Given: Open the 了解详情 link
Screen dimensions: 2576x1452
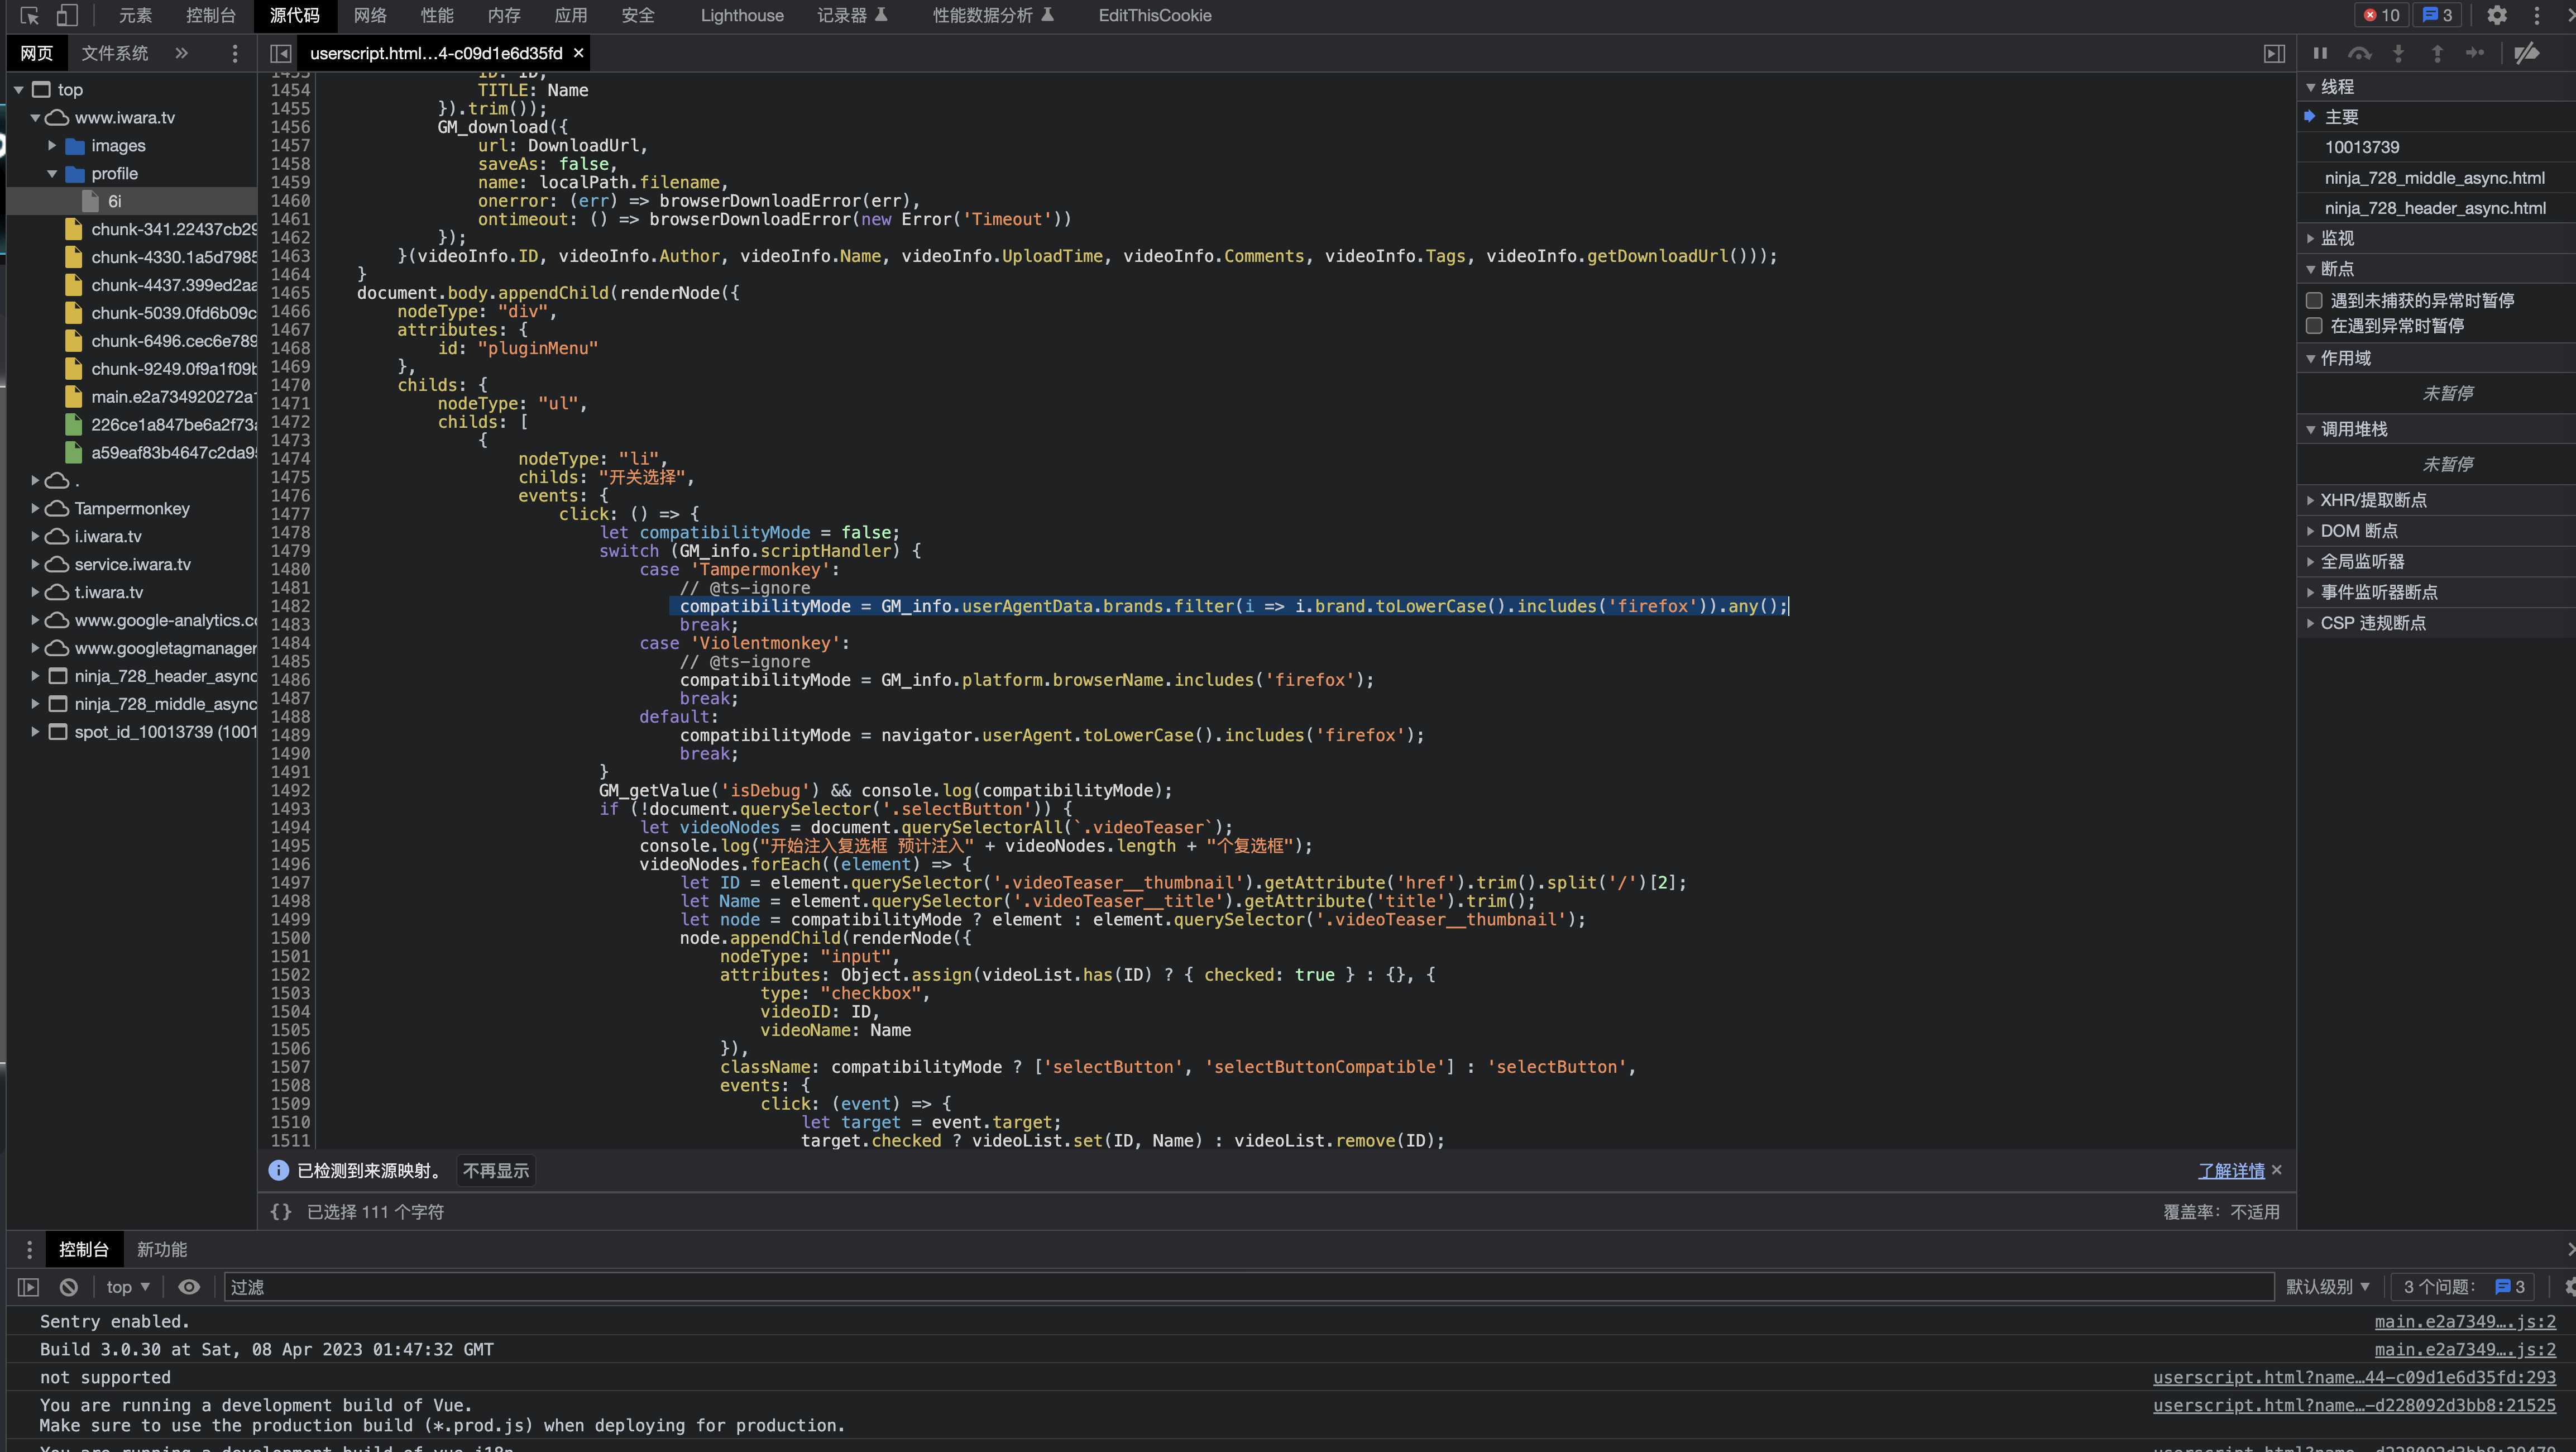Looking at the screenshot, I should click(x=2230, y=1170).
